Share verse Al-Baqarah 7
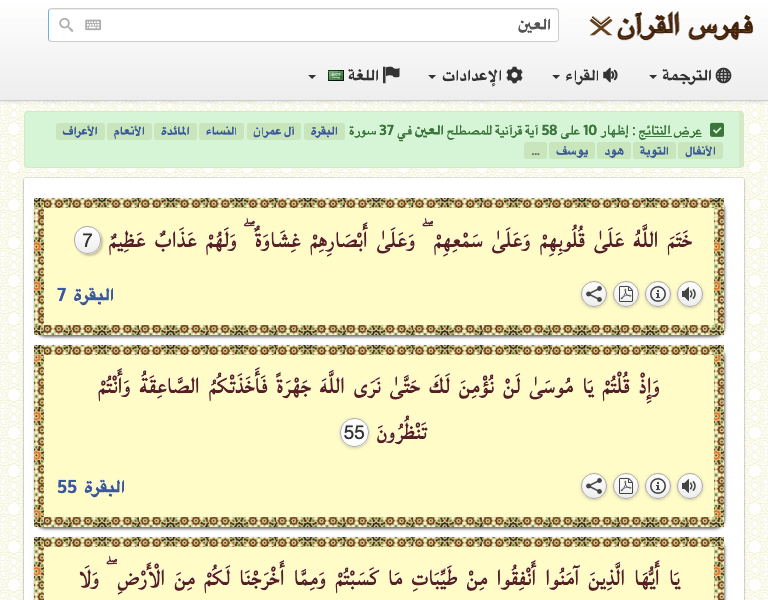The image size is (768, 600). [594, 294]
